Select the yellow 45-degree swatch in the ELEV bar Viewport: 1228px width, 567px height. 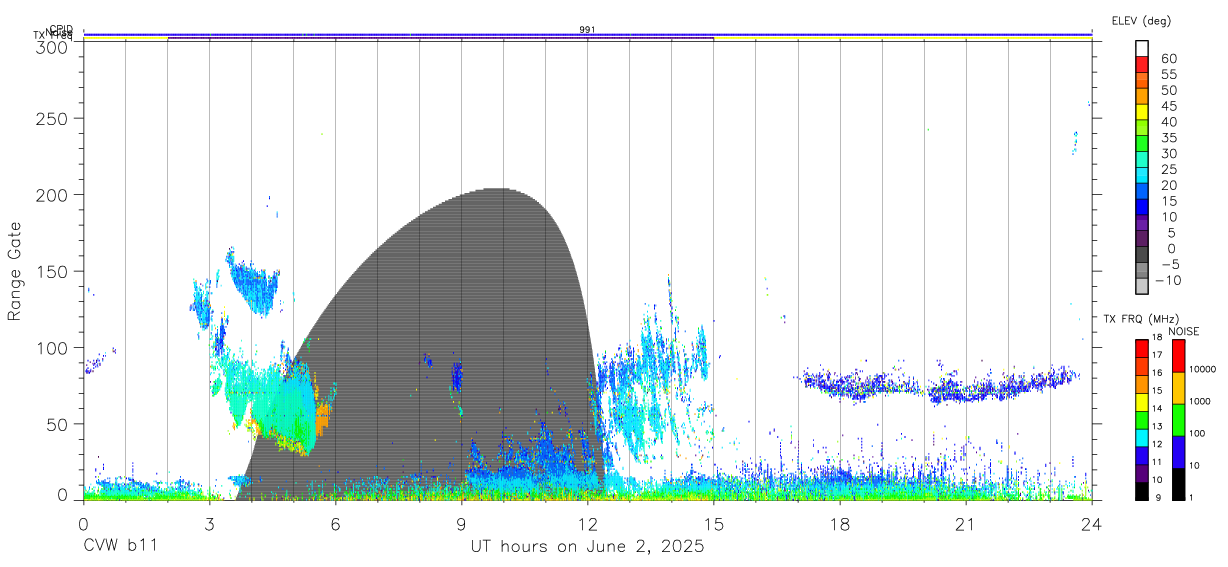pos(1142,112)
